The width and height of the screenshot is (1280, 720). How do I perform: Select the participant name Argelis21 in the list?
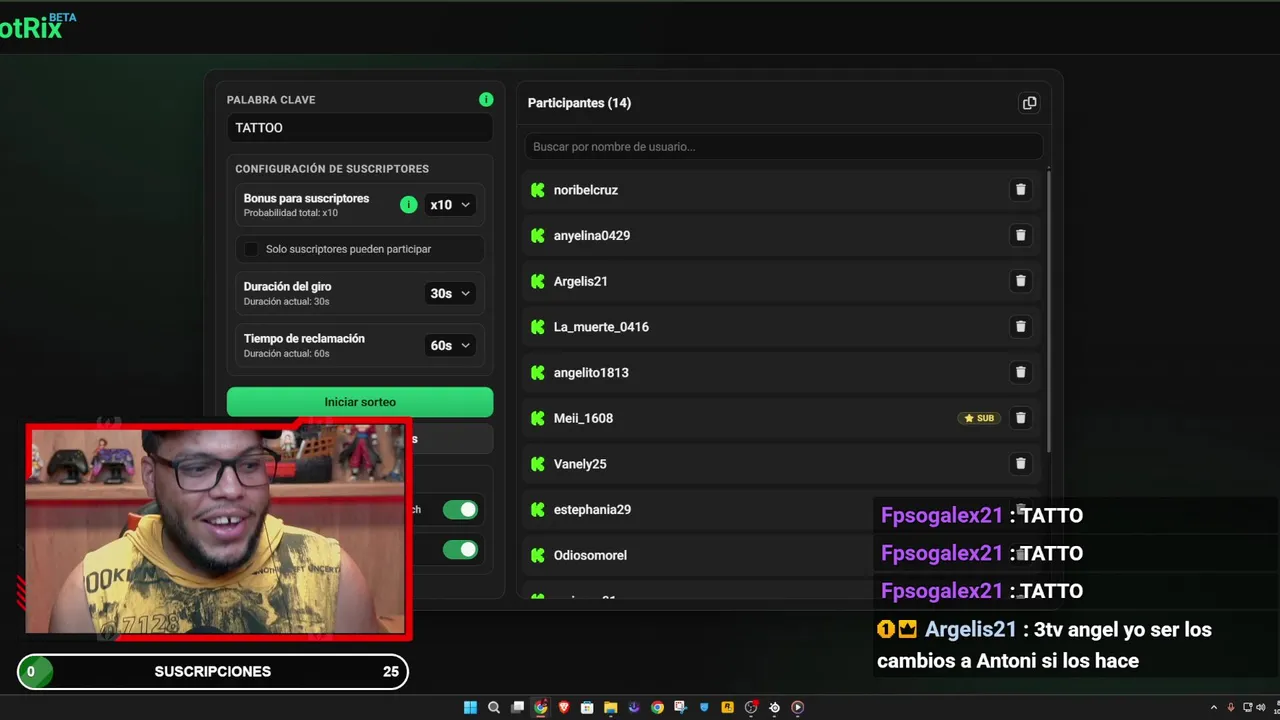(581, 281)
